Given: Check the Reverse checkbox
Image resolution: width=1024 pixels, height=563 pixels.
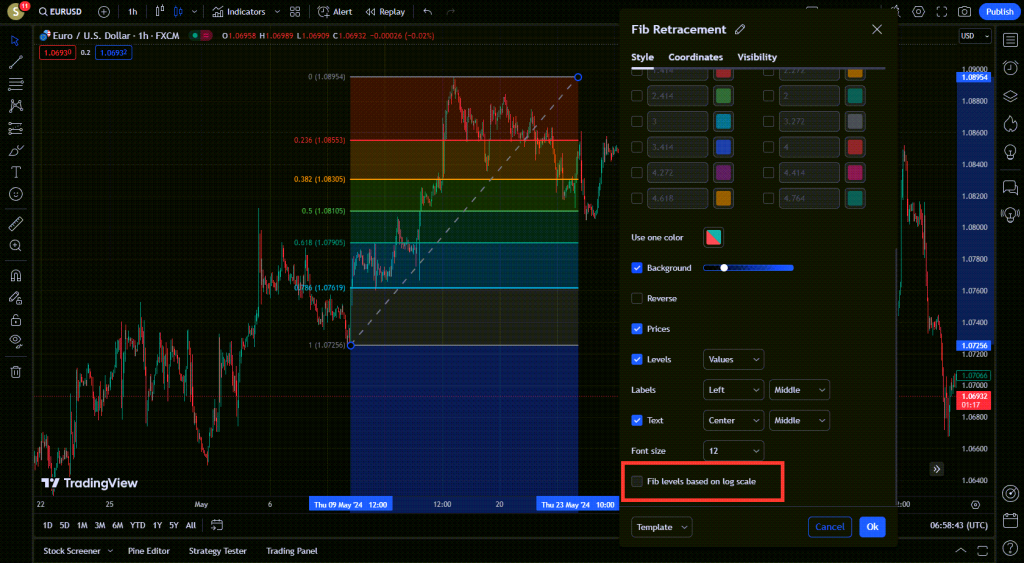Looking at the screenshot, I should 637,299.
